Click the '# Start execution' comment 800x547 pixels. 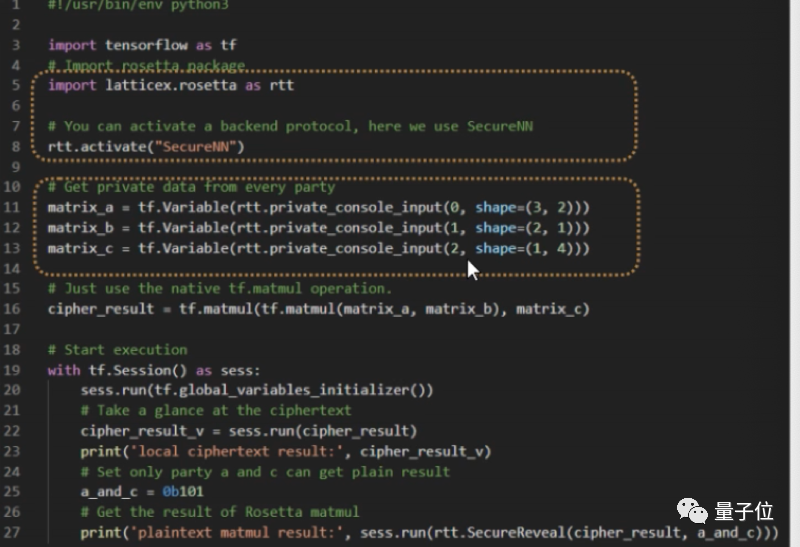pos(117,350)
